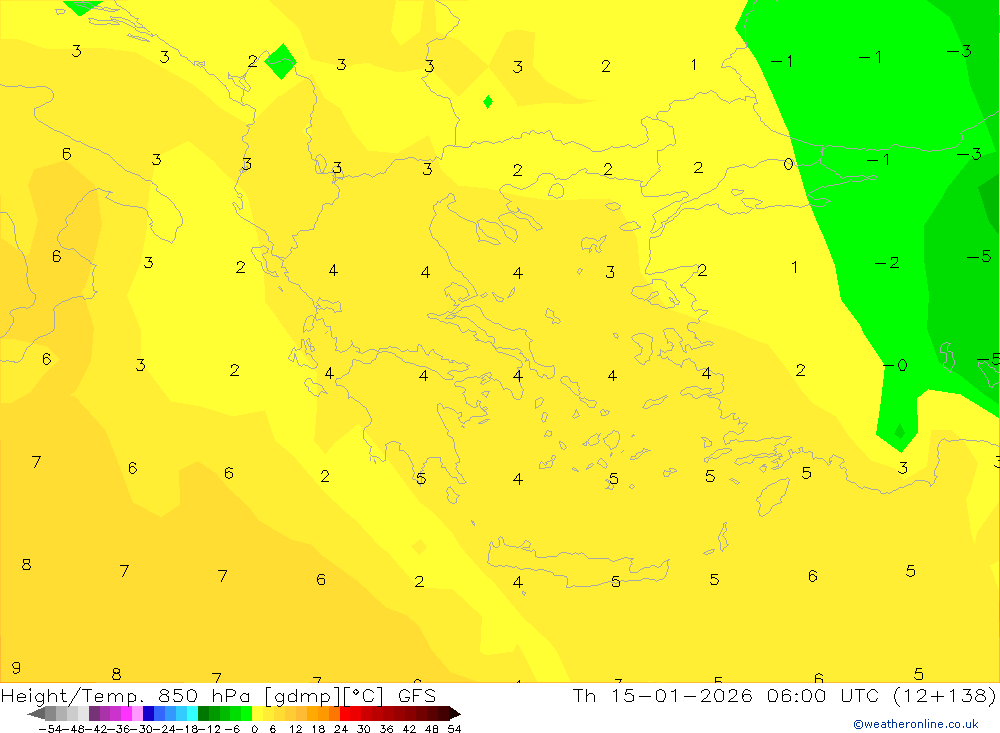Click the dark brown right arrow end of the legend
Image resolution: width=1000 pixels, height=733 pixels.
(x=454, y=714)
